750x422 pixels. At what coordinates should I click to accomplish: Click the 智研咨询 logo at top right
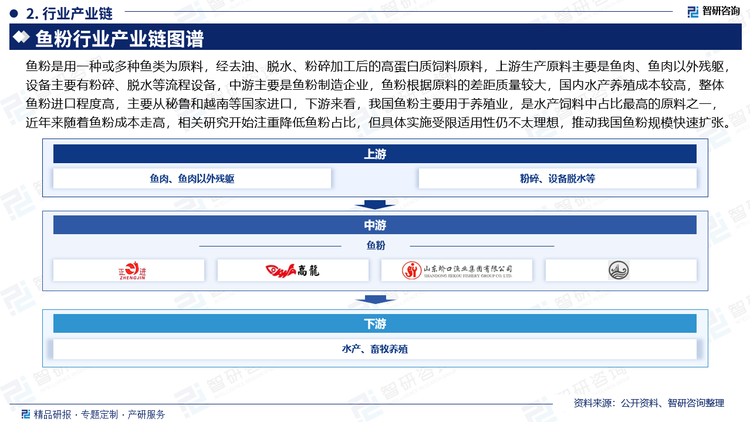(x=713, y=11)
